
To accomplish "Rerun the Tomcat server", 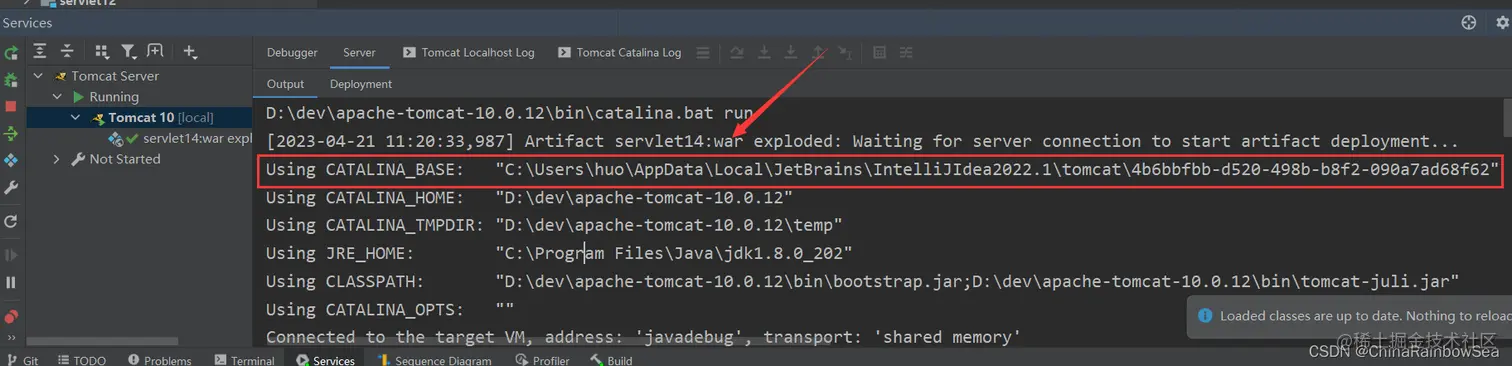I will pos(11,53).
